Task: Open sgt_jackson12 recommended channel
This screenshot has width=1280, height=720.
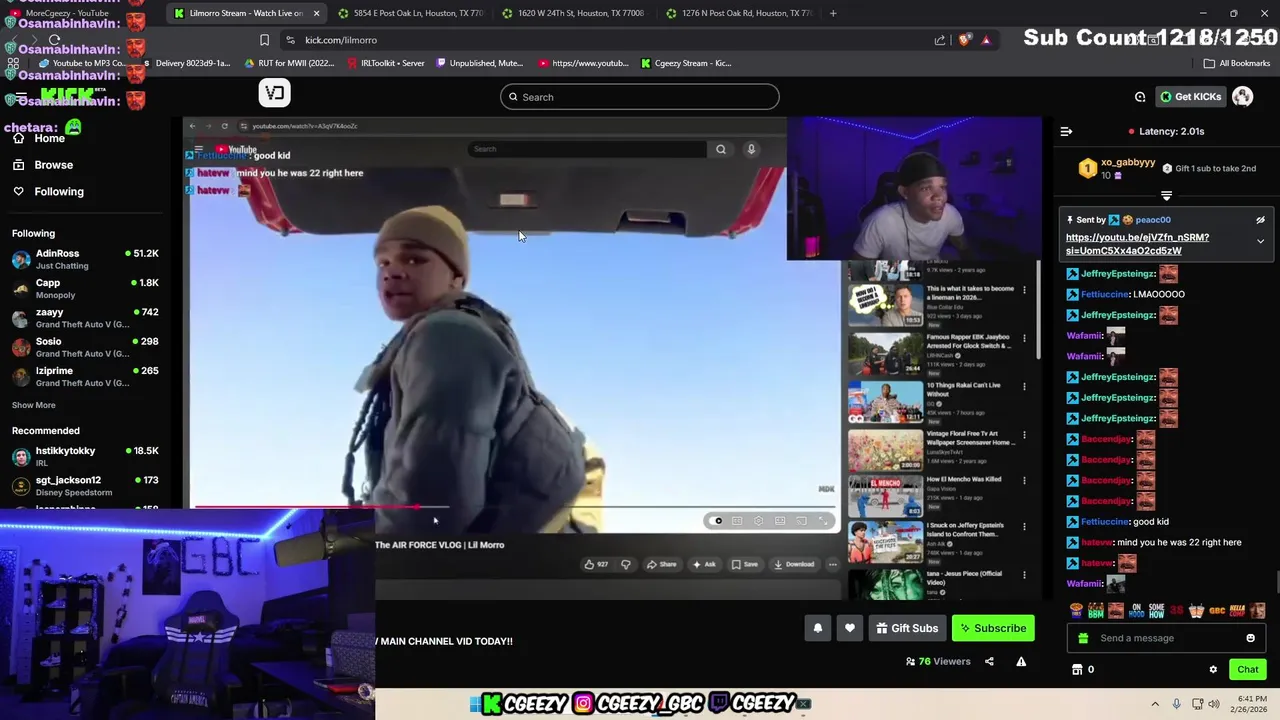Action: click(x=85, y=486)
